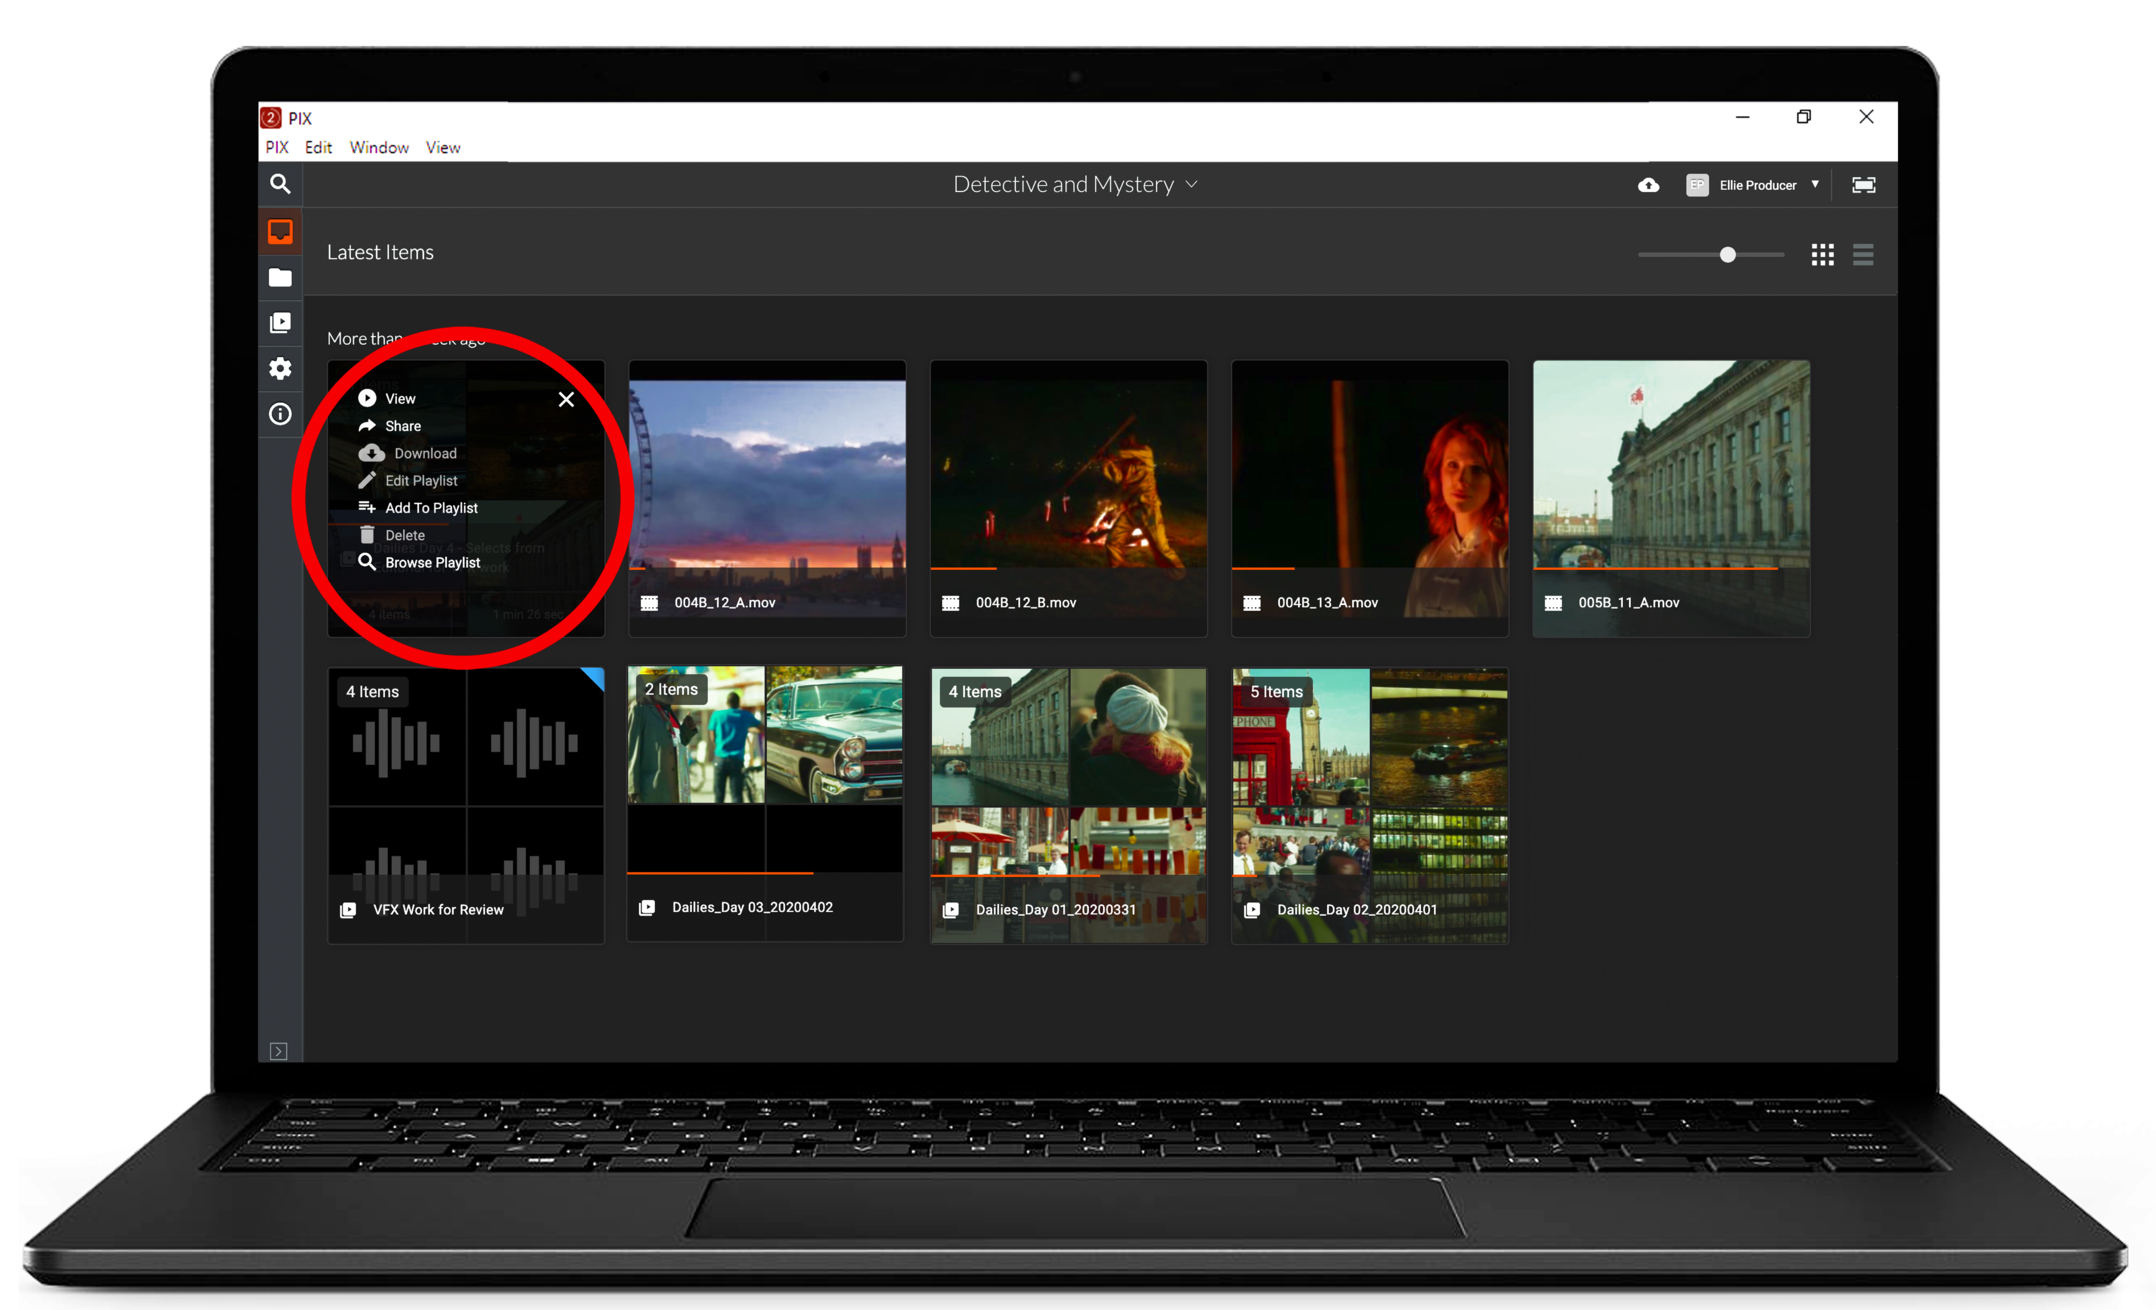Close the item overlay menu with X
This screenshot has height=1310, width=2156.
[x=566, y=399]
